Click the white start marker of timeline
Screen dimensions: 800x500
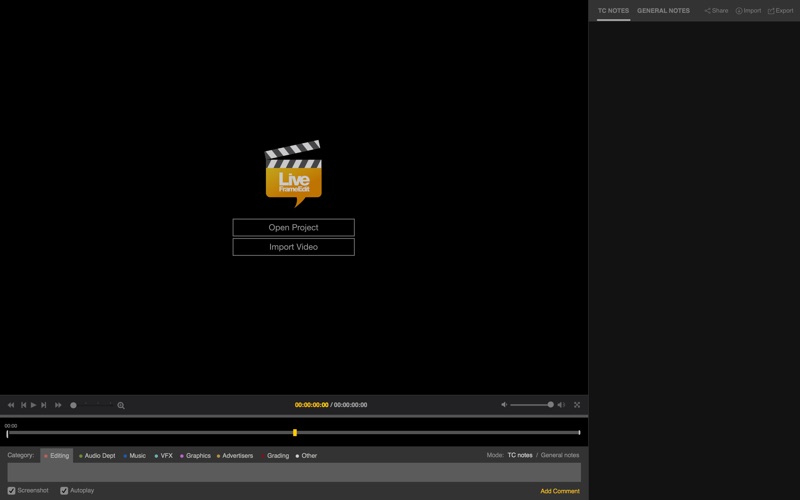7,434
